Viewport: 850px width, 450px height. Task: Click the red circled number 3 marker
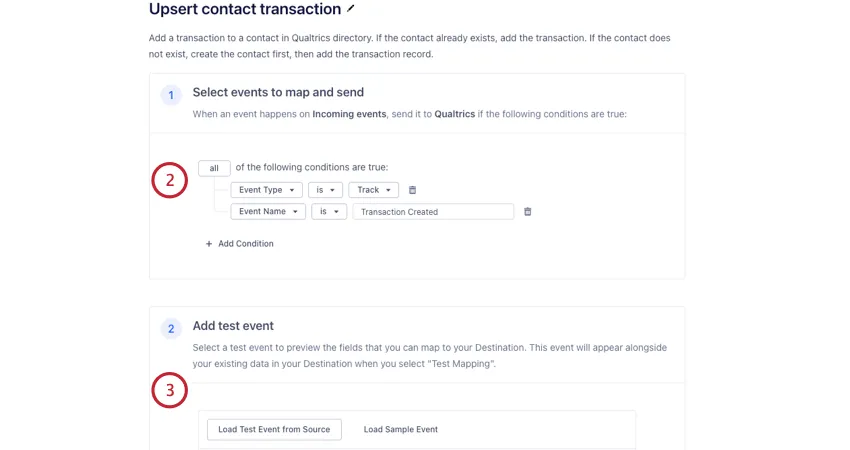[x=170, y=390]
